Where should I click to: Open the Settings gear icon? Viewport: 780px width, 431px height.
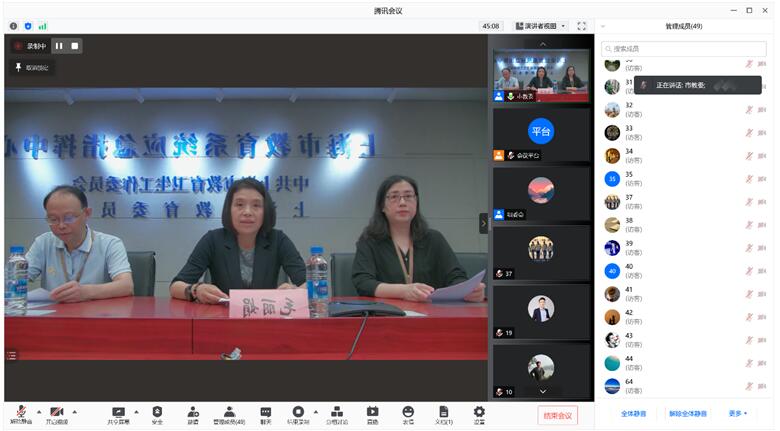pos(479,414)
